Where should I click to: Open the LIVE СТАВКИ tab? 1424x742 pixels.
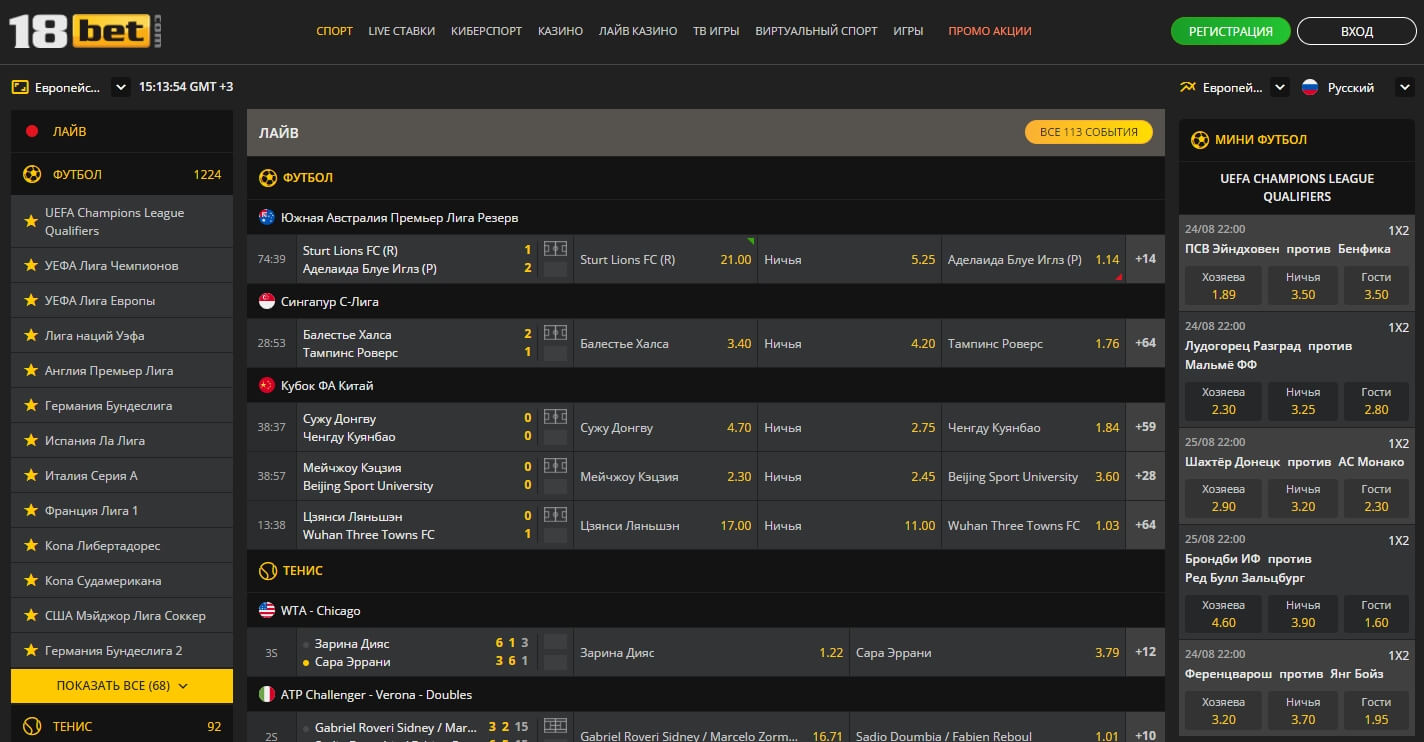[402, 31]
